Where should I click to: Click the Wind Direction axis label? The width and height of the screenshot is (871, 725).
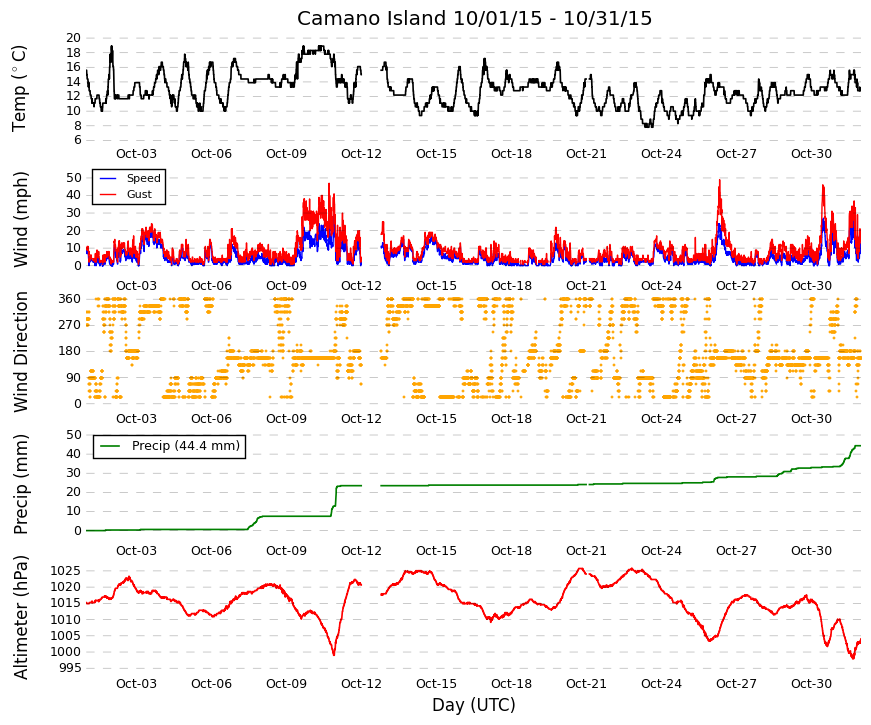21,352
